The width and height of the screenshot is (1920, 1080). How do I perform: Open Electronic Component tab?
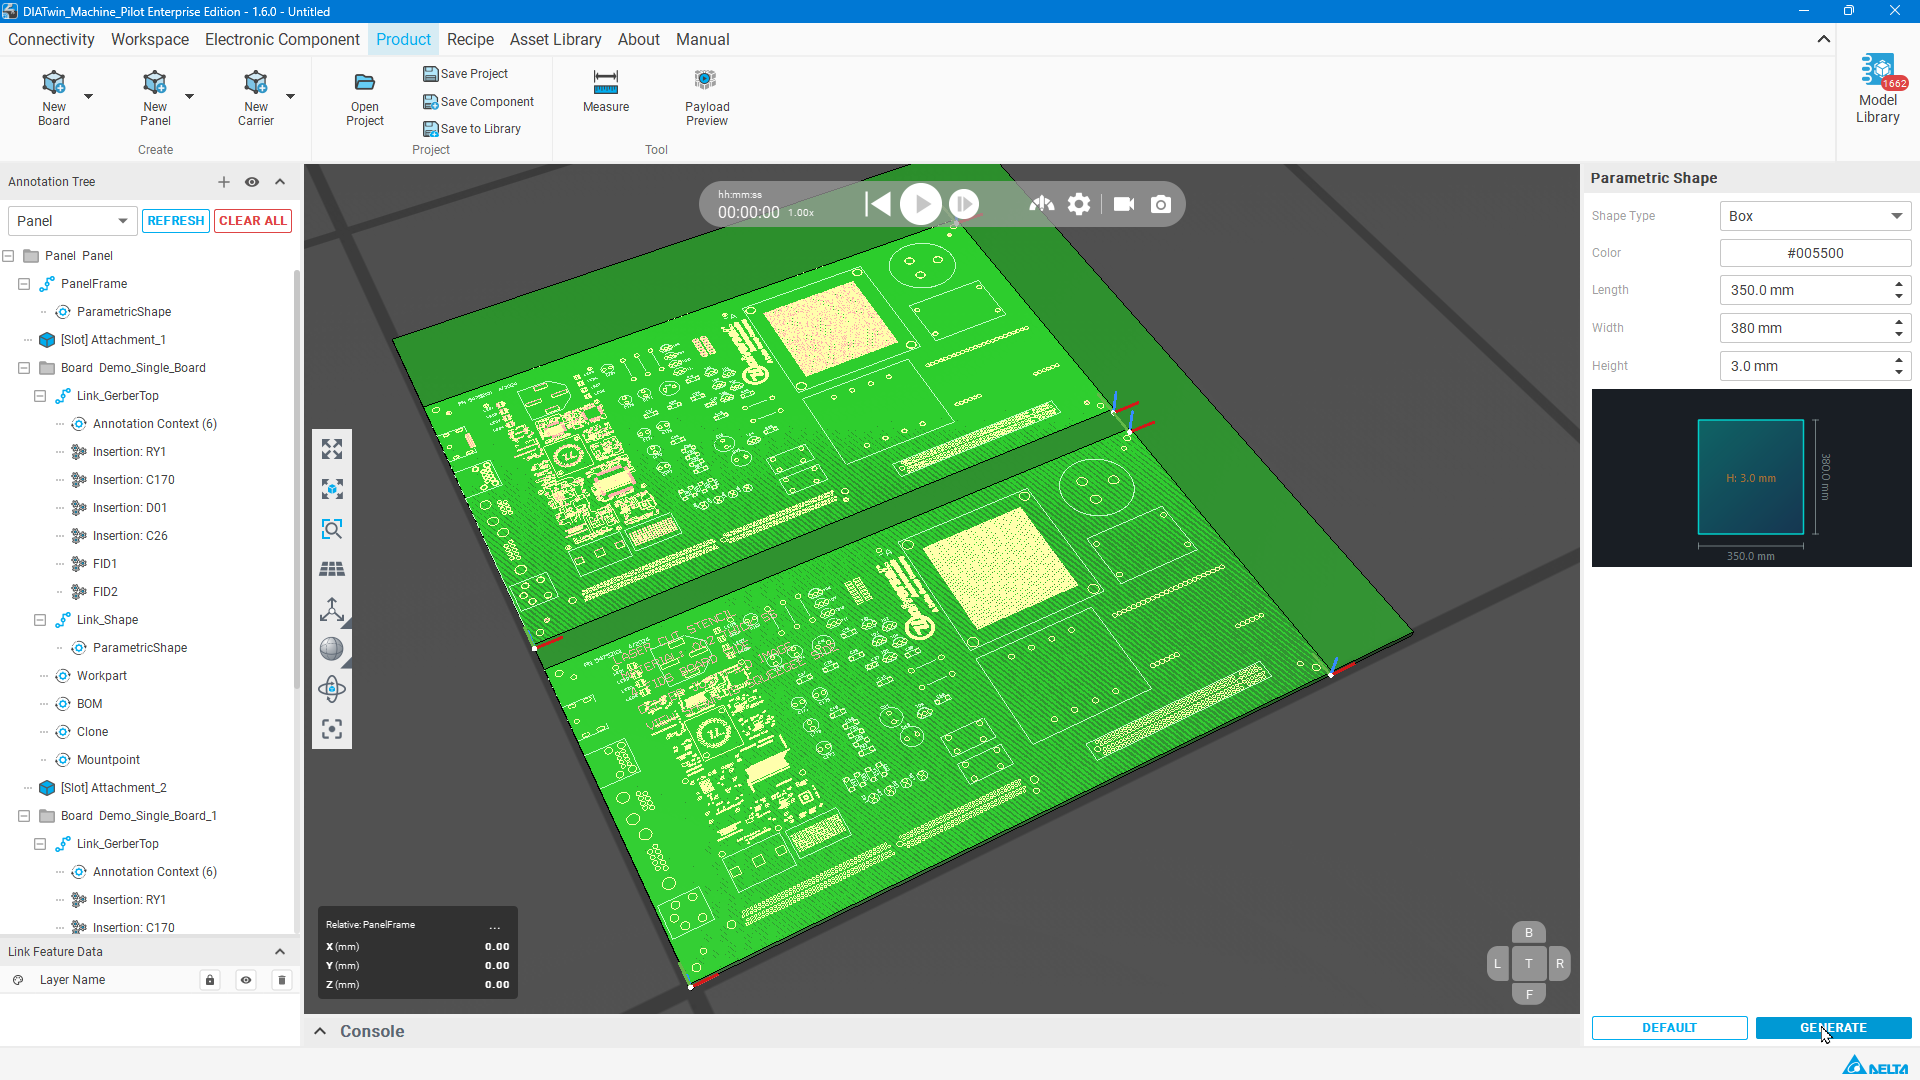282,39
